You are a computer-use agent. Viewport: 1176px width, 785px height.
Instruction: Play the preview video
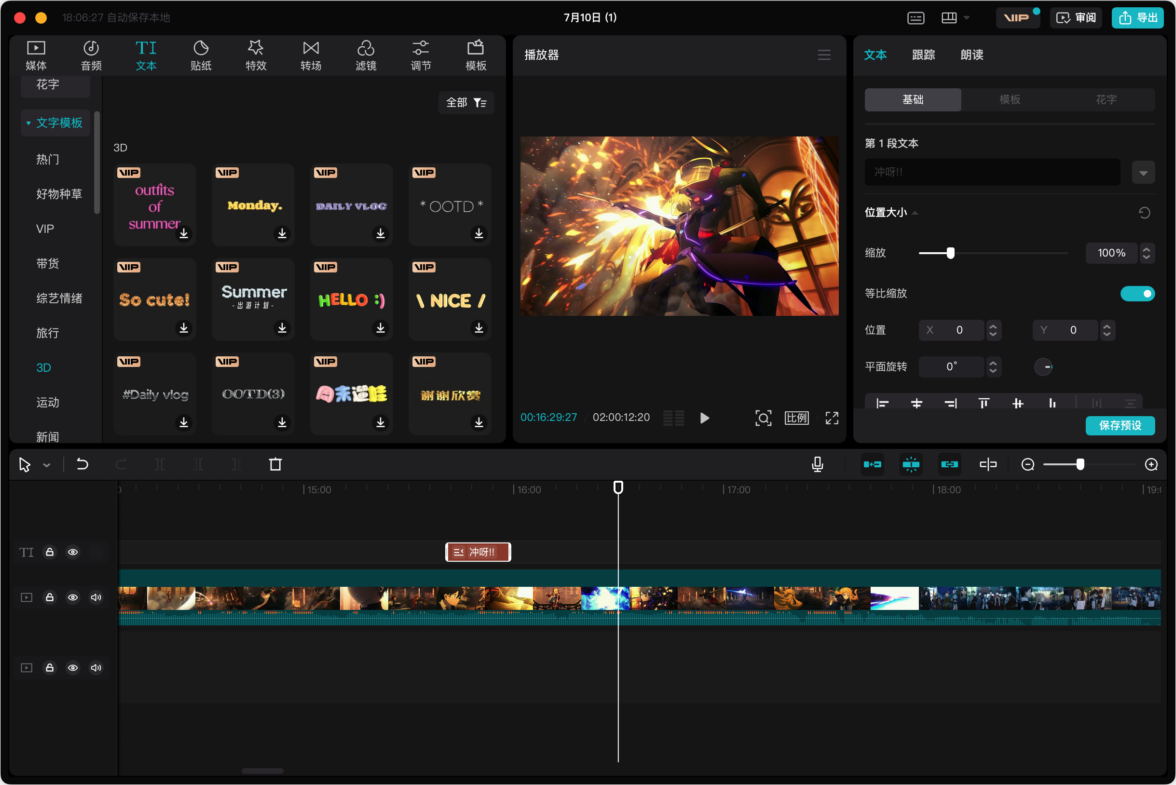[x=704, y=418]
